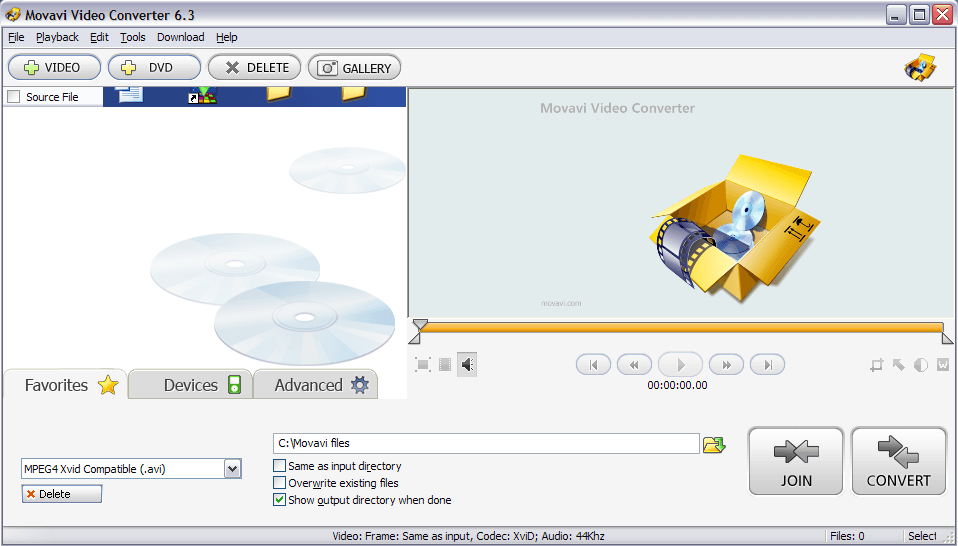Click the document icon in the file list header
Image resolution: width=958 pixels, height=546 pixels.
coord(129,94)
